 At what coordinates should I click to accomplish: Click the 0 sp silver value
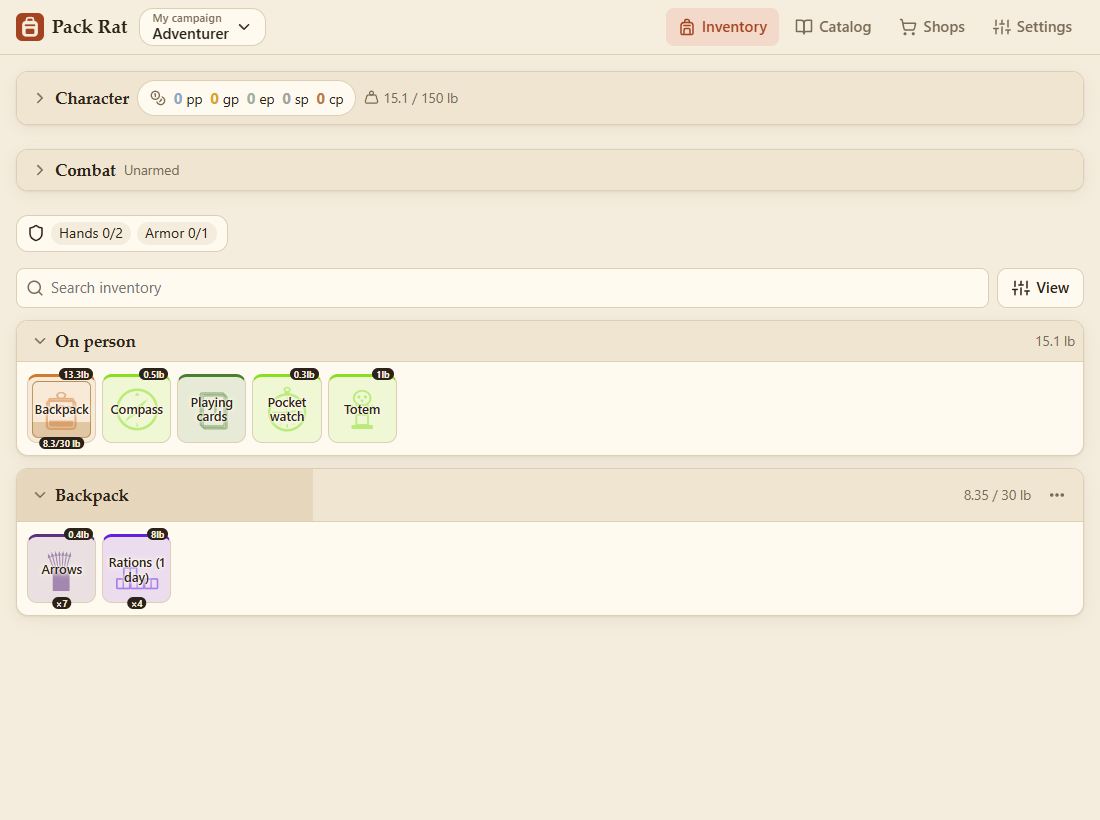pyautogui.click(x=295, y=99)
